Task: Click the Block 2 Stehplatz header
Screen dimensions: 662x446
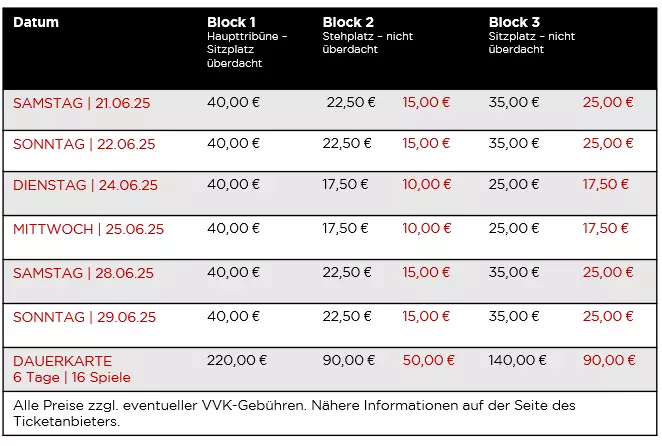Action: (348, 22)
